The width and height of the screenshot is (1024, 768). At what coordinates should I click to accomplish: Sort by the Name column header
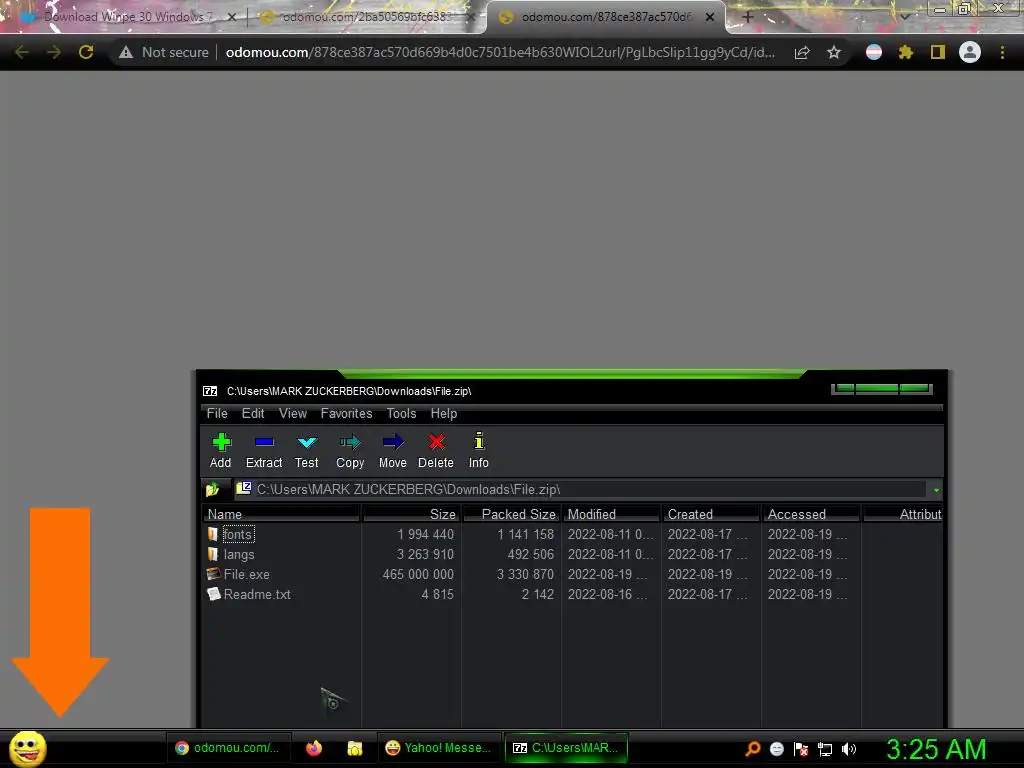pyautogui.click(x=281, y=514)
